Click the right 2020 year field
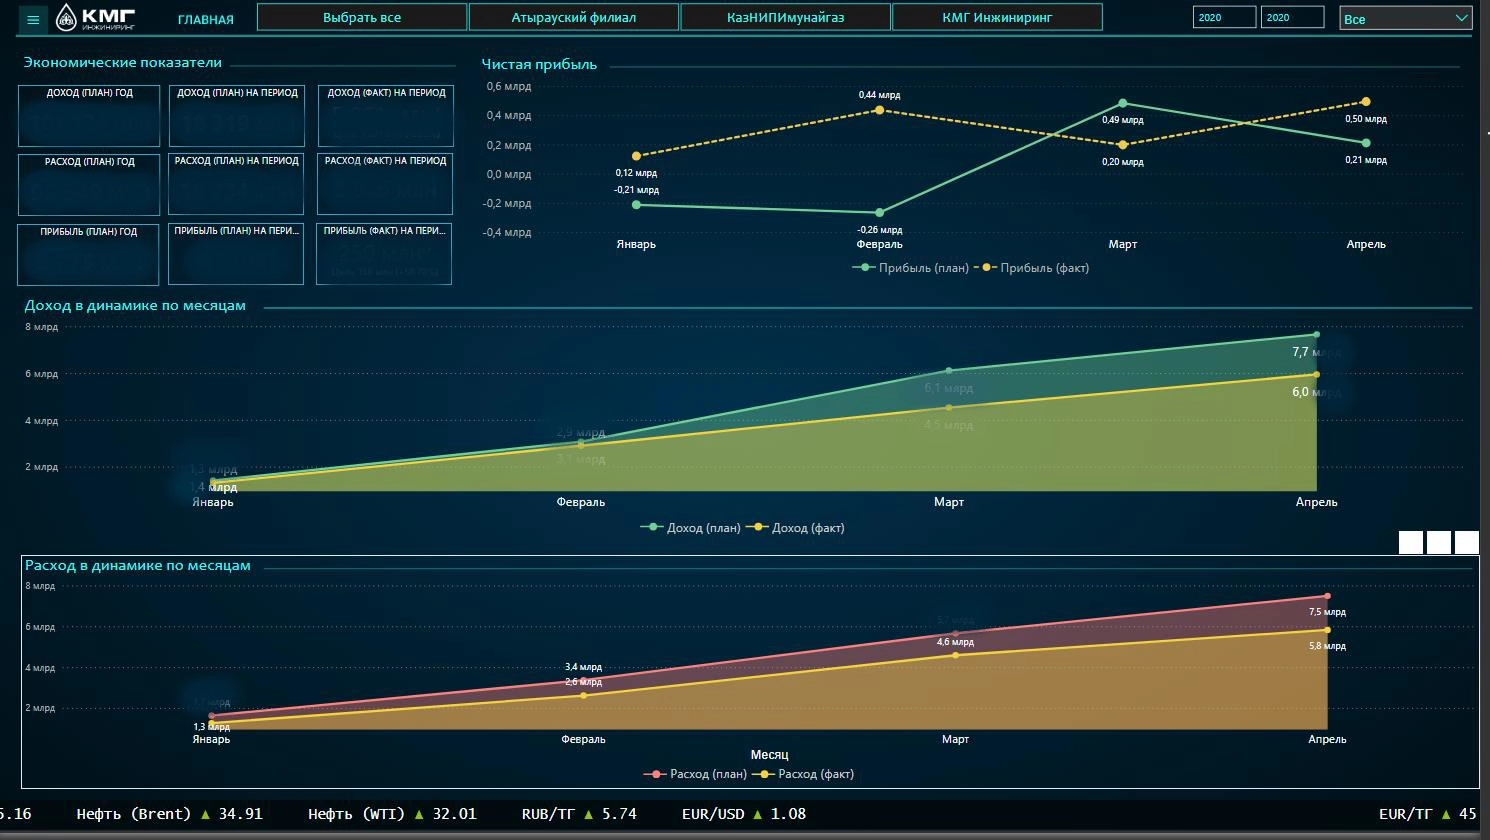The image size is (1490, 840). [x=1292, y=17]
